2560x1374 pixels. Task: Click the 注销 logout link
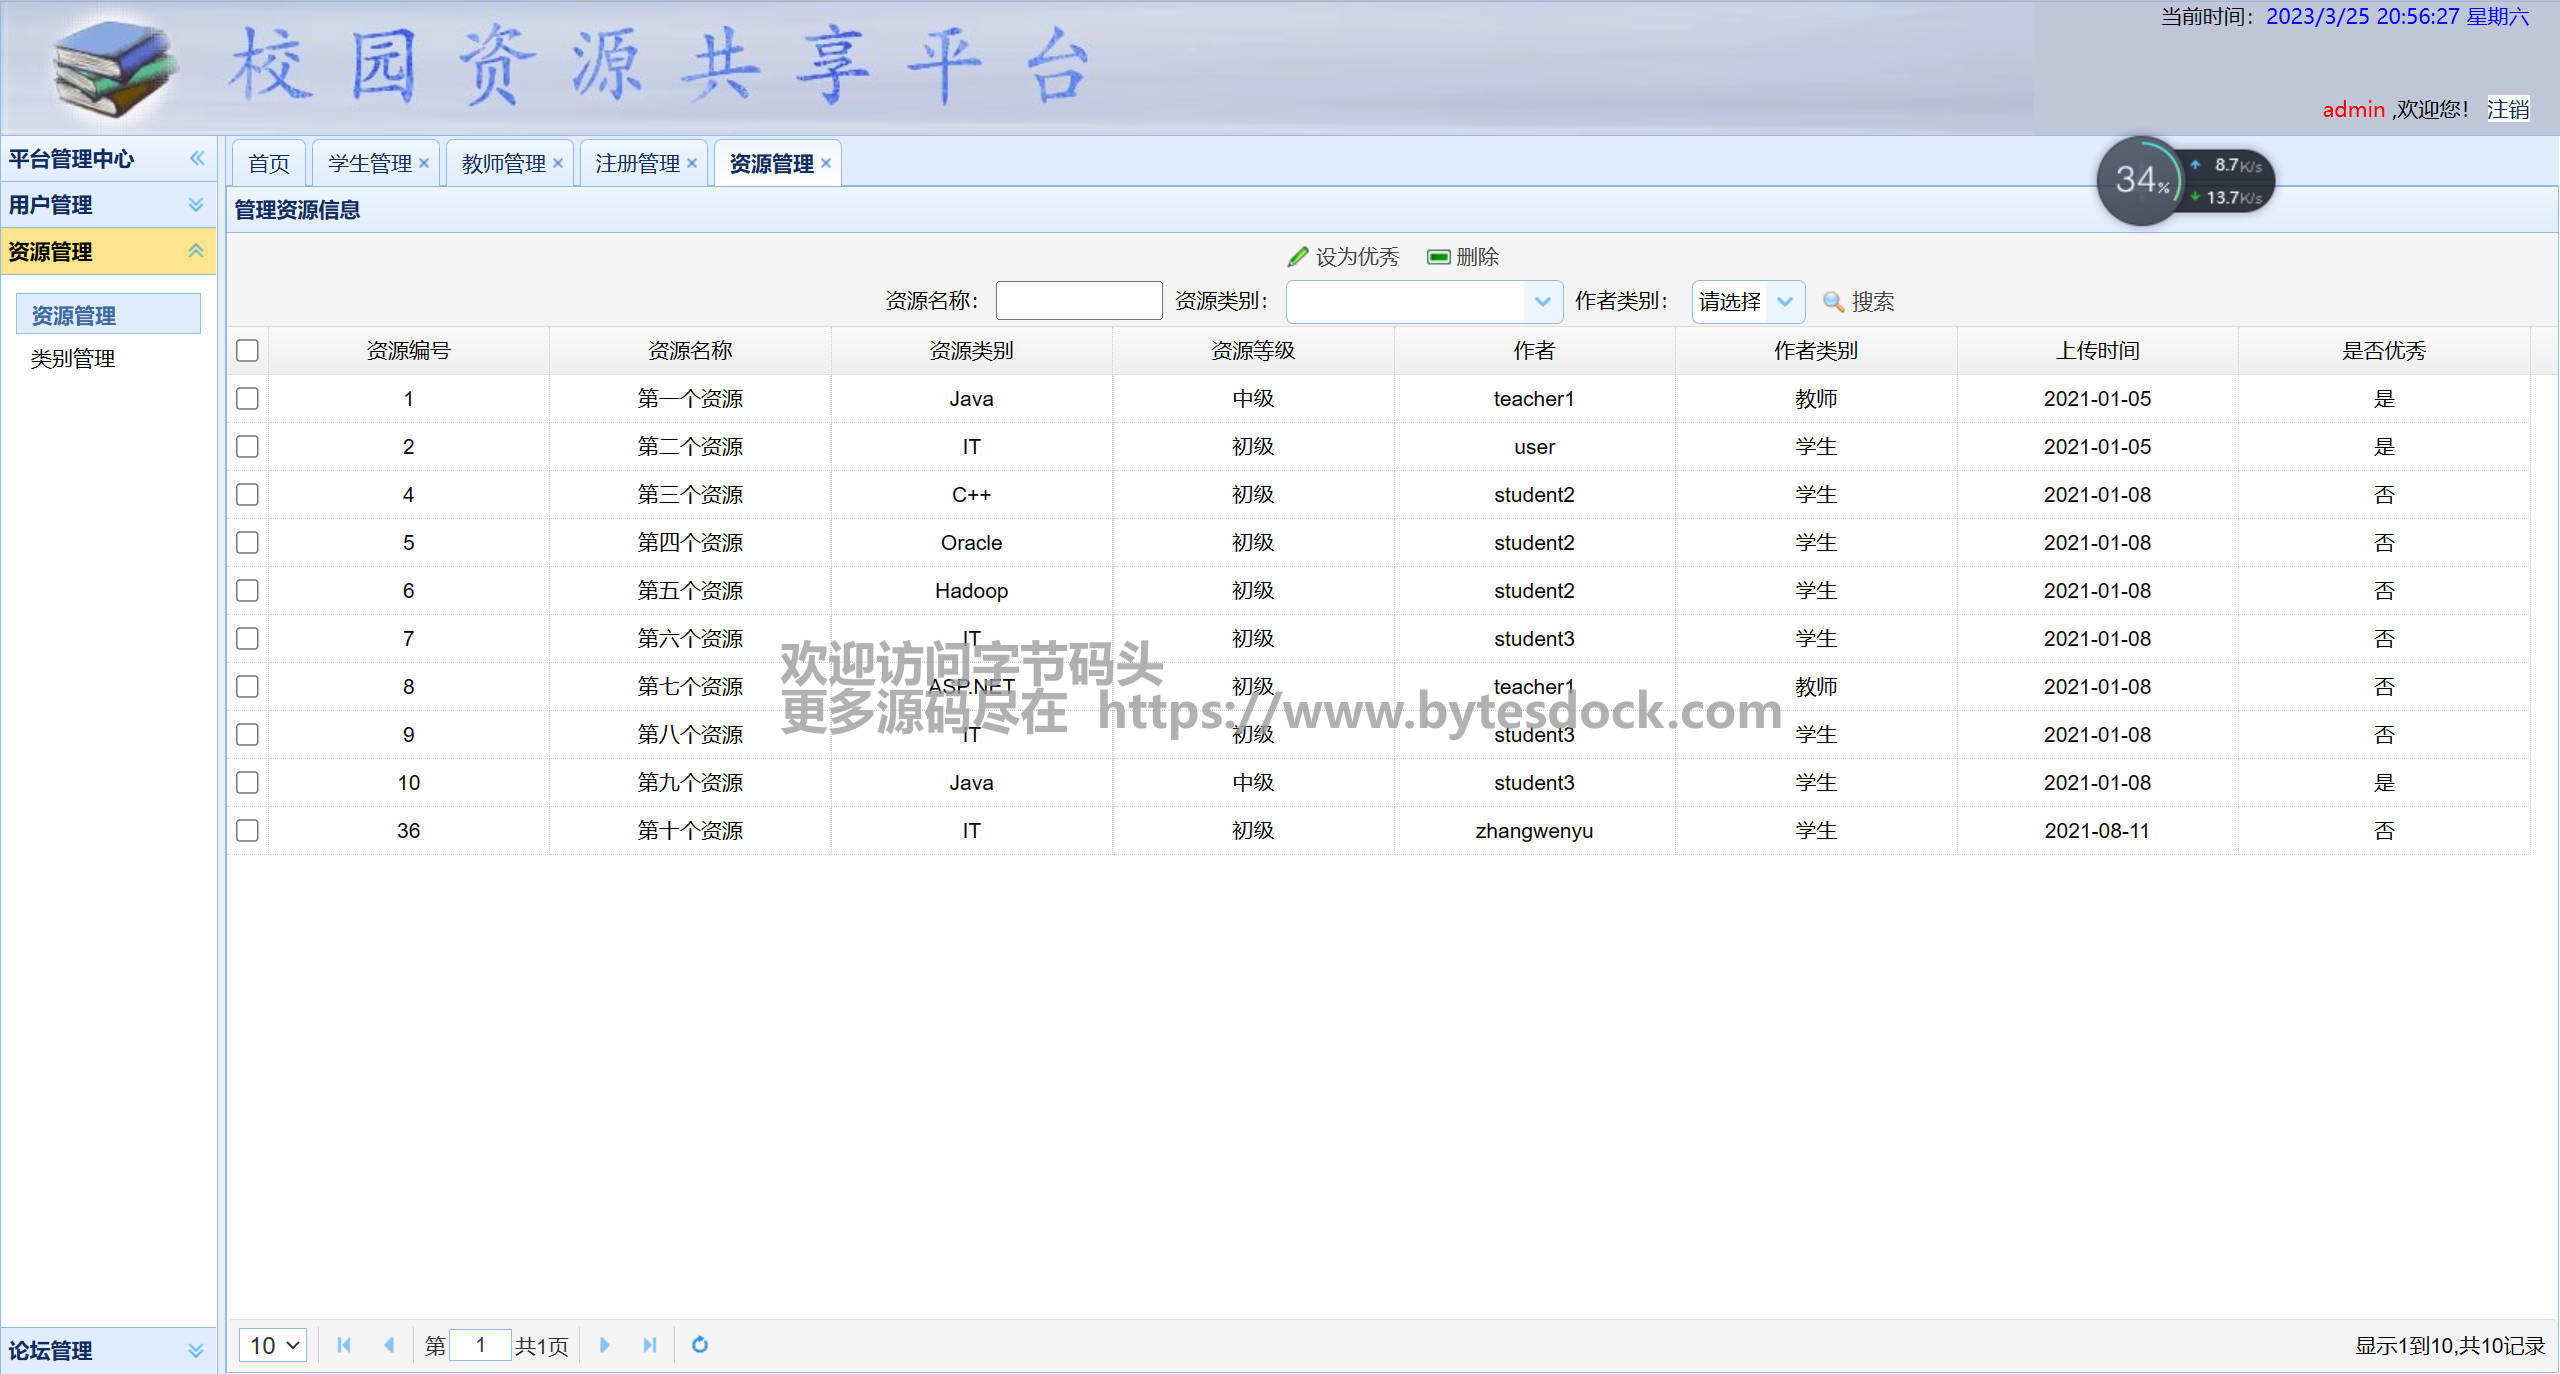2507,109
